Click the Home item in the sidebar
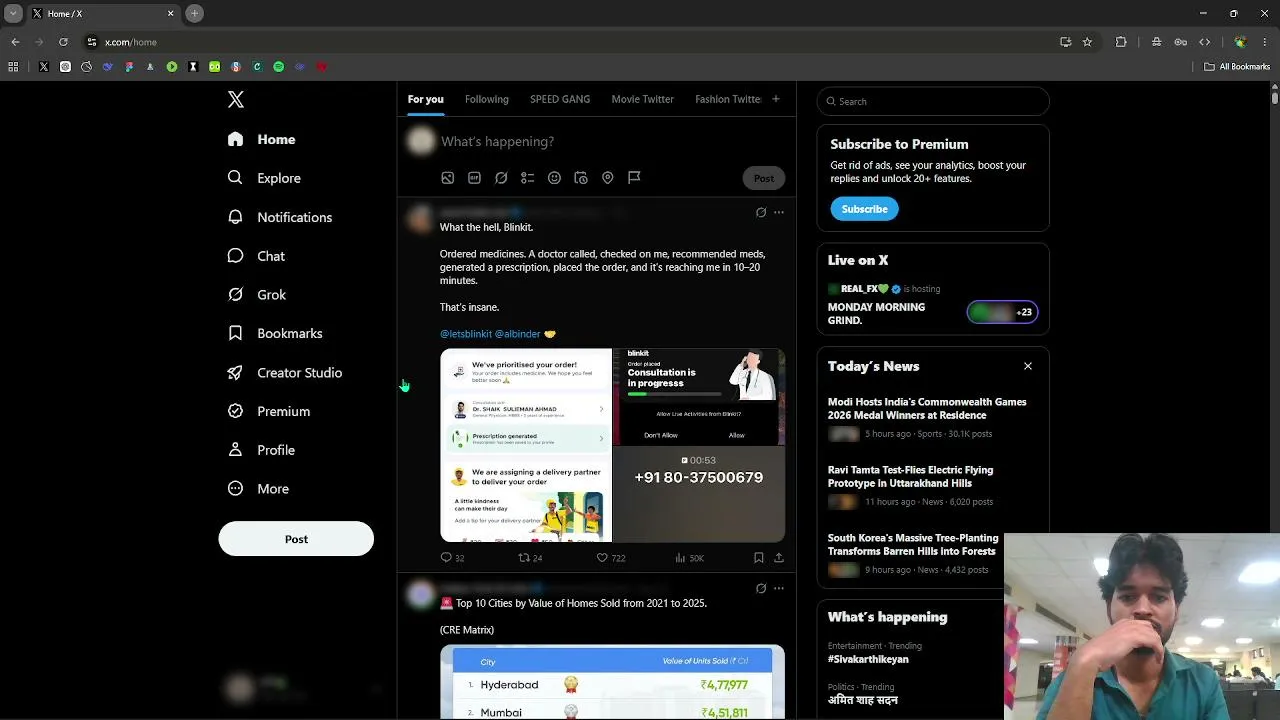 click(261, 139)
